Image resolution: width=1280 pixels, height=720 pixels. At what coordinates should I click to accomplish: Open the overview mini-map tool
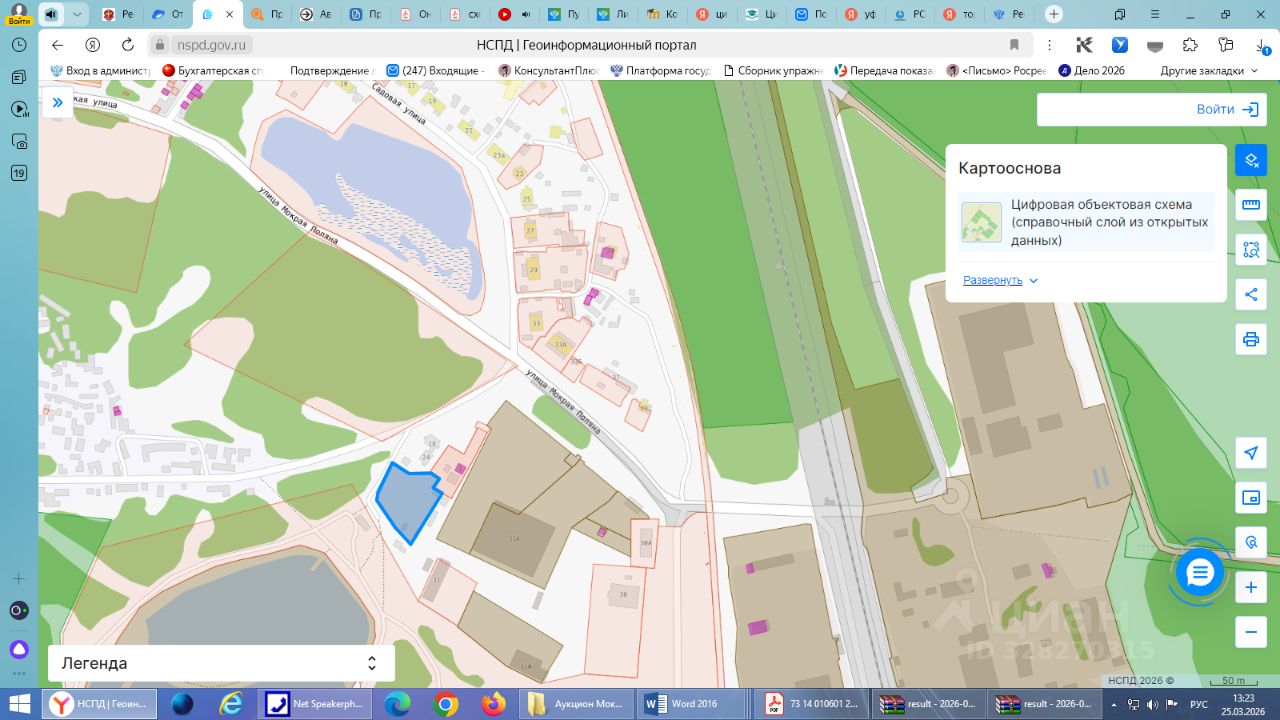pos(1251,498)
